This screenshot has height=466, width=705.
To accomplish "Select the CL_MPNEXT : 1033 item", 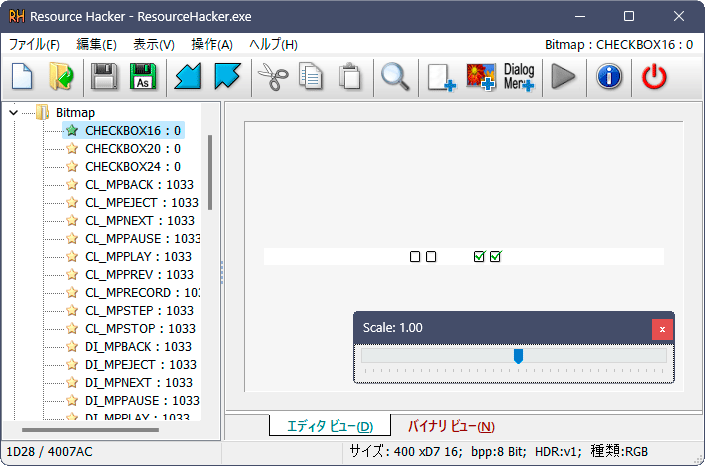I will [x=140, y=220].
